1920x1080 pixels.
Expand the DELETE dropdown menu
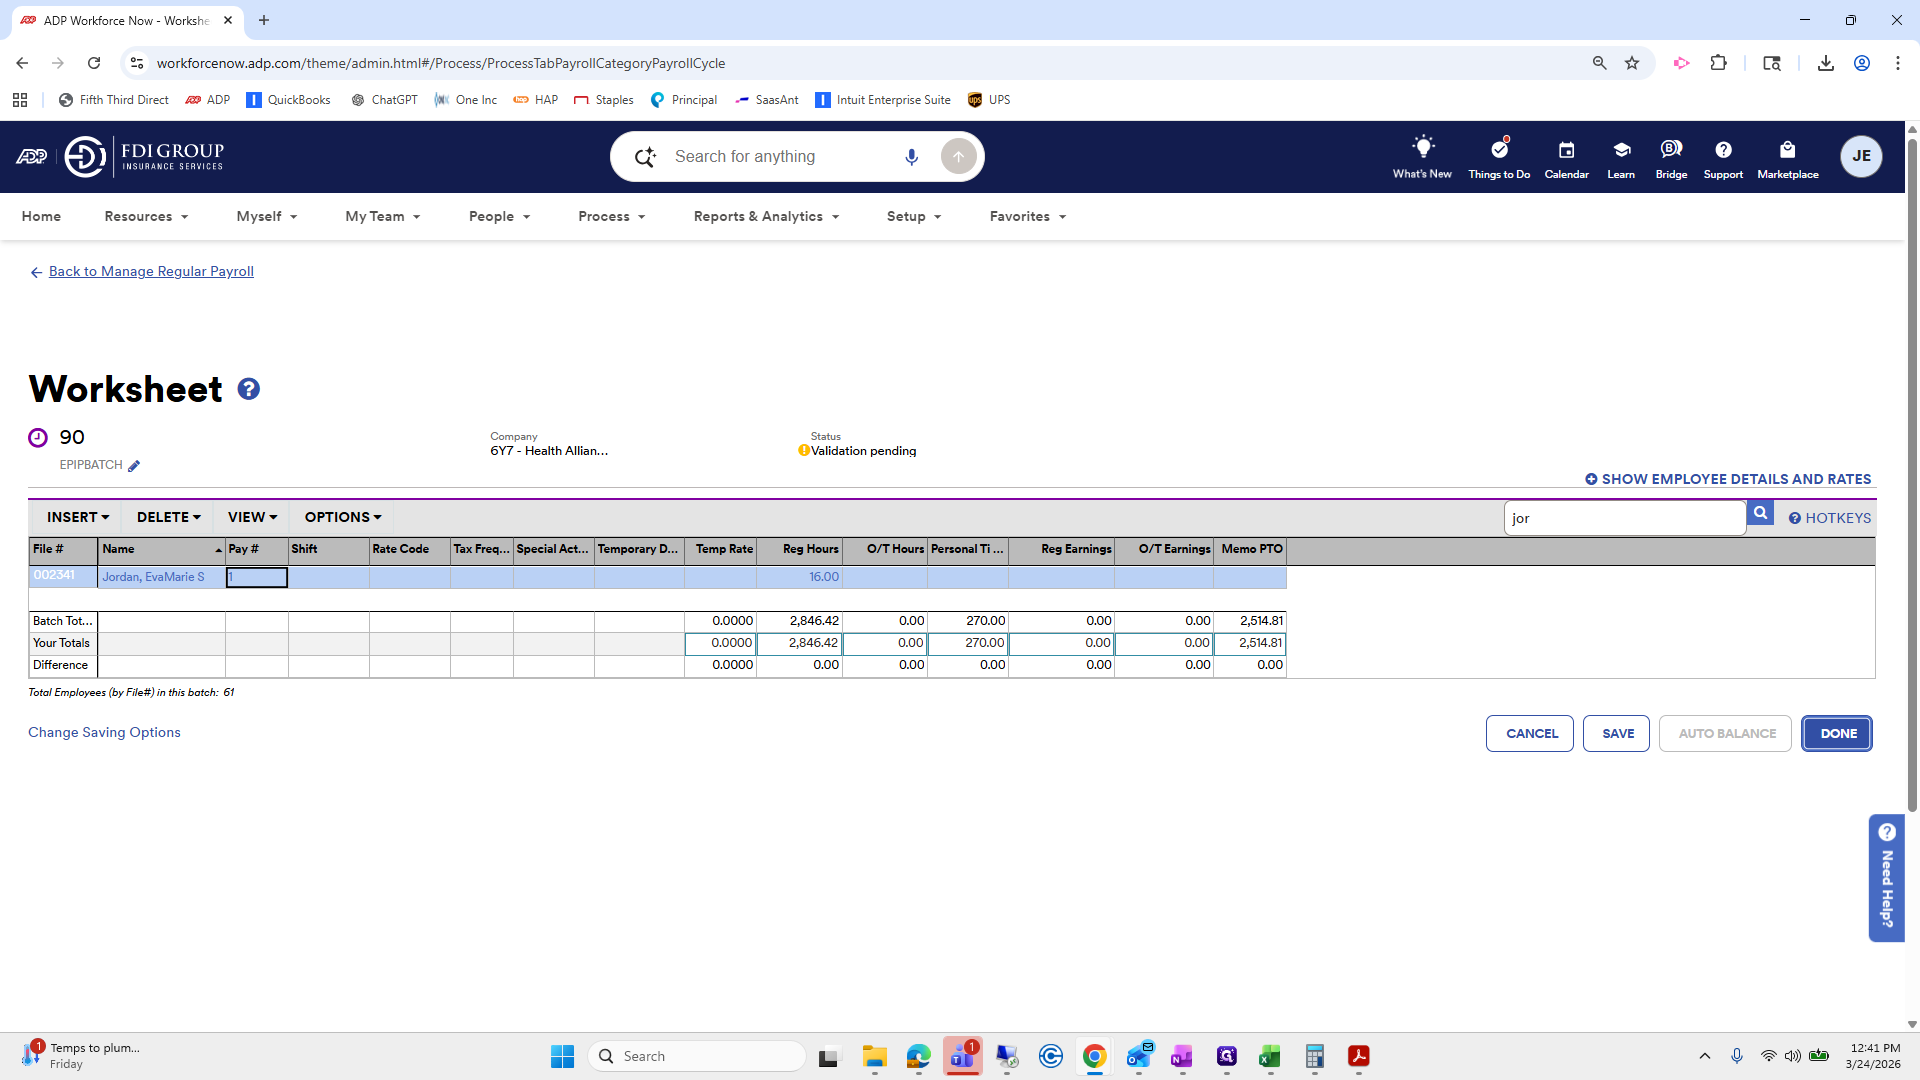168,517
